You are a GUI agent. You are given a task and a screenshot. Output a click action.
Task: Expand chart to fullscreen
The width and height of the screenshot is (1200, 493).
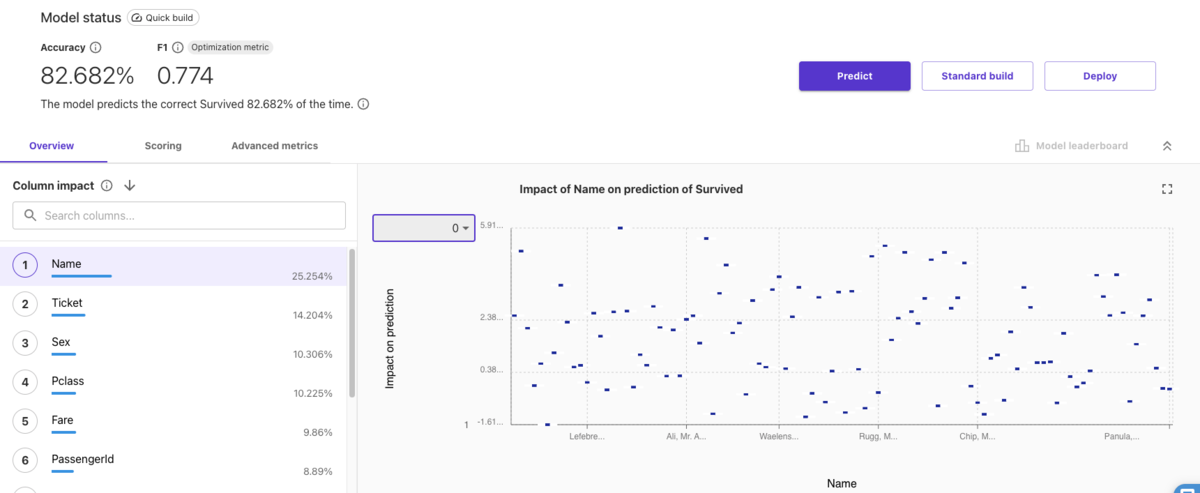(x=1167, y=189)
